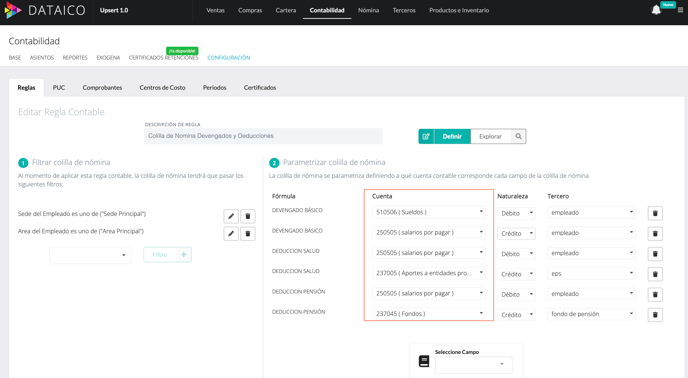Change Naturaleza Débito for Sueldos row
The height and width of the screenshot is (378, 688).
[x=516, y=213]
